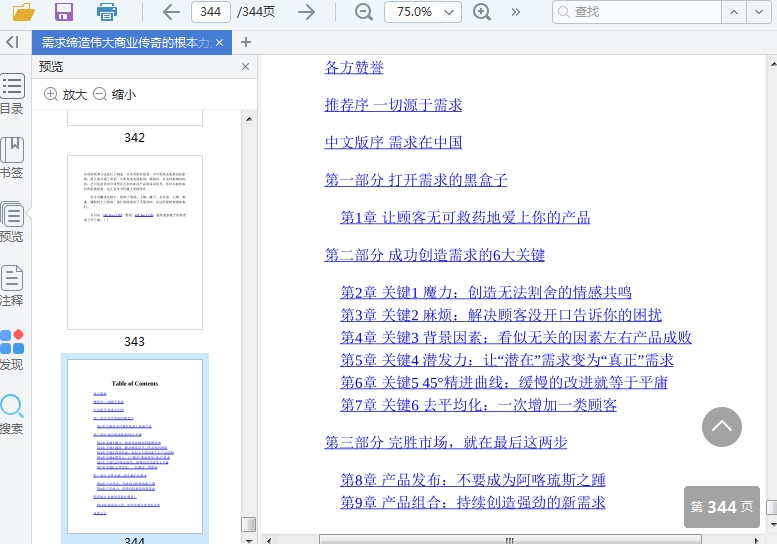
Task: Click thumbnail panel scroll up arrow
Action: pyautogui.click(x=249, y=119)
